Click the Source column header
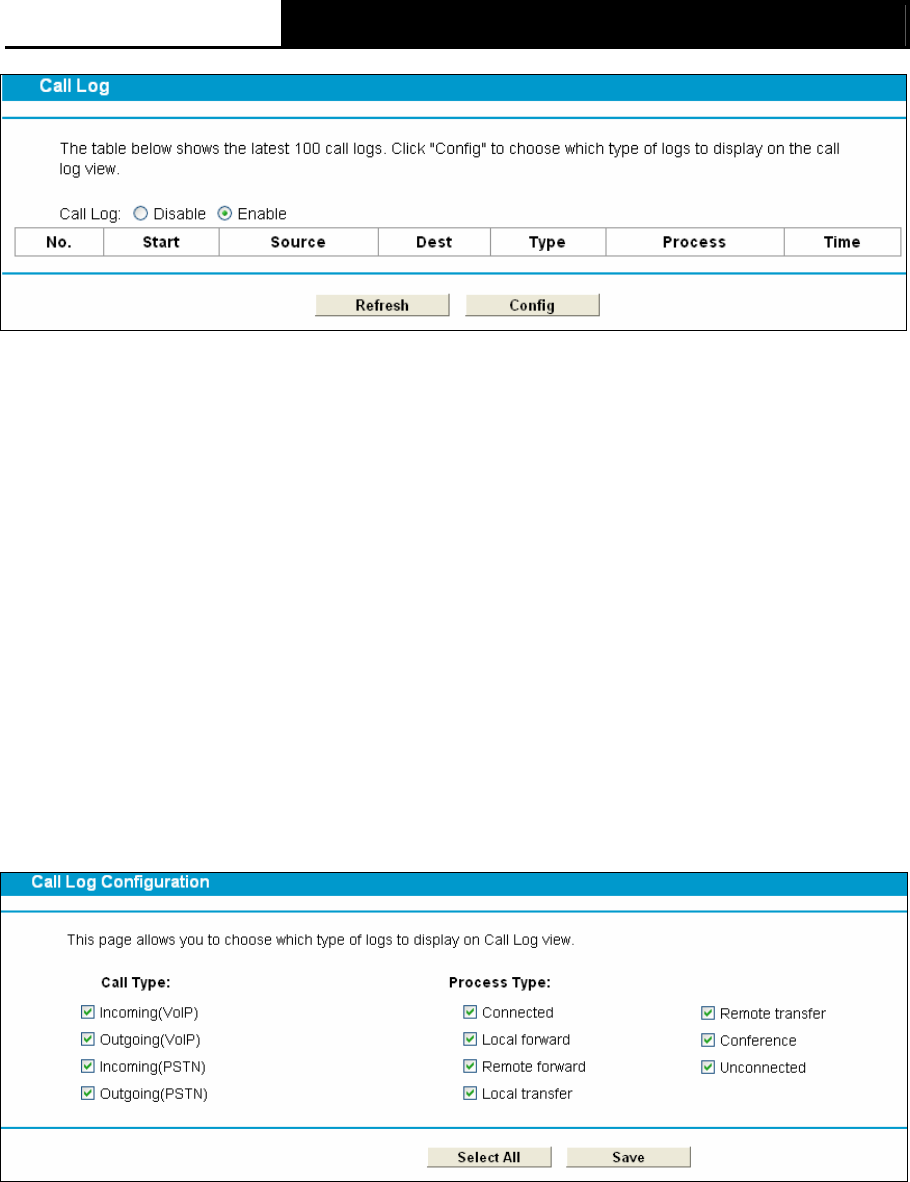 pyautogui.click(x=299, y=242)
